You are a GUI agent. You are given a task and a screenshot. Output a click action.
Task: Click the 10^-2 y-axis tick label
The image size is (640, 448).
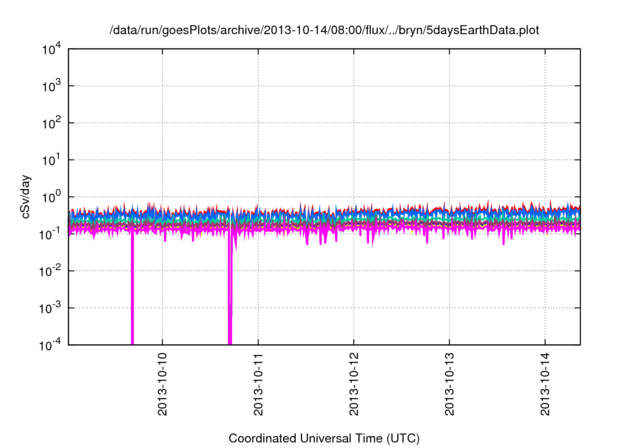[50, 271]
